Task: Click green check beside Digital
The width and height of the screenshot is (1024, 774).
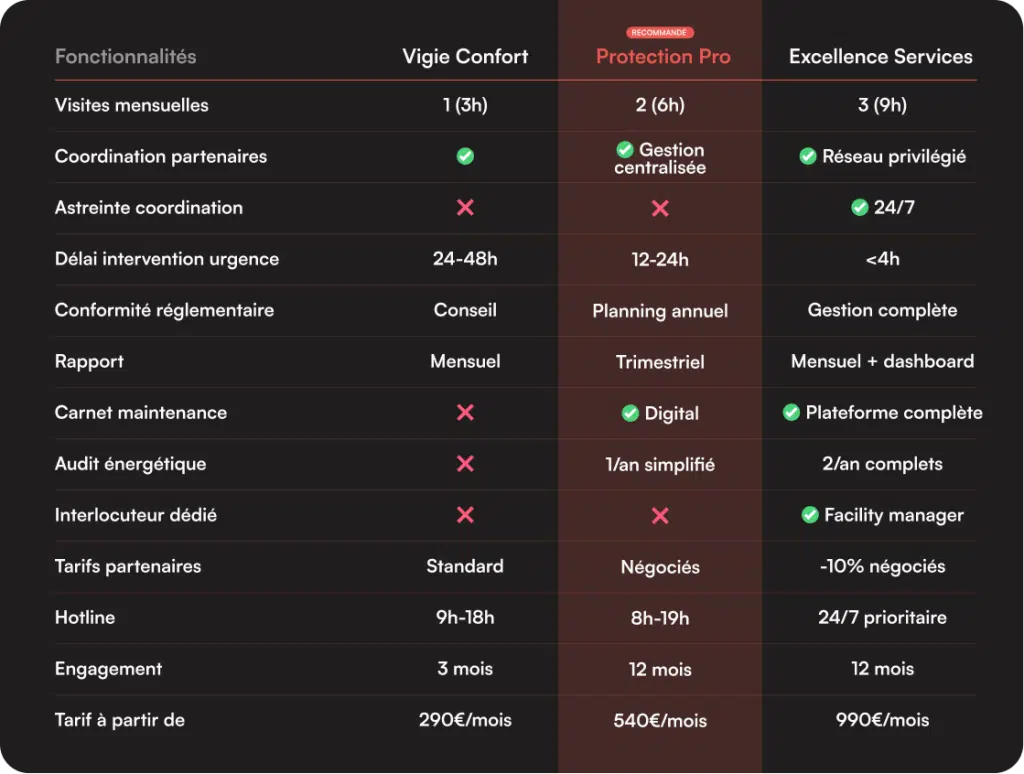Action: [630, 413]
